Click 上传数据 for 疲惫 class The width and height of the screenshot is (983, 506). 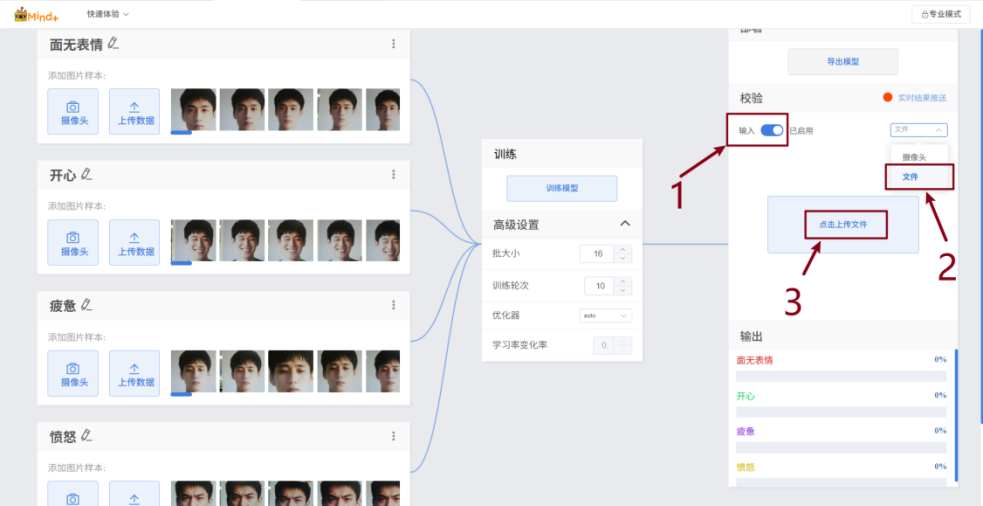tap(134, 373)
